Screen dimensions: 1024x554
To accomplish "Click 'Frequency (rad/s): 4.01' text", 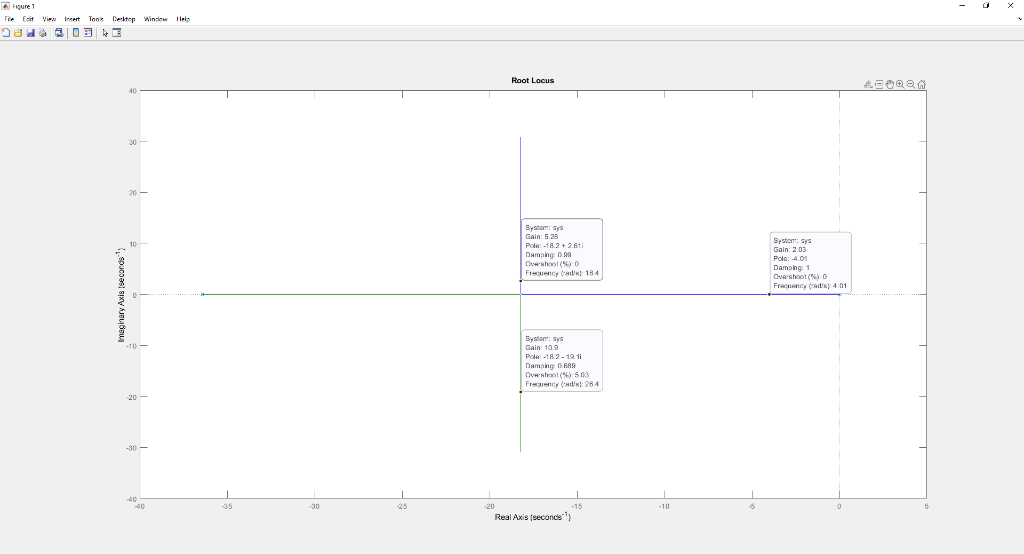I will (810, 286).
